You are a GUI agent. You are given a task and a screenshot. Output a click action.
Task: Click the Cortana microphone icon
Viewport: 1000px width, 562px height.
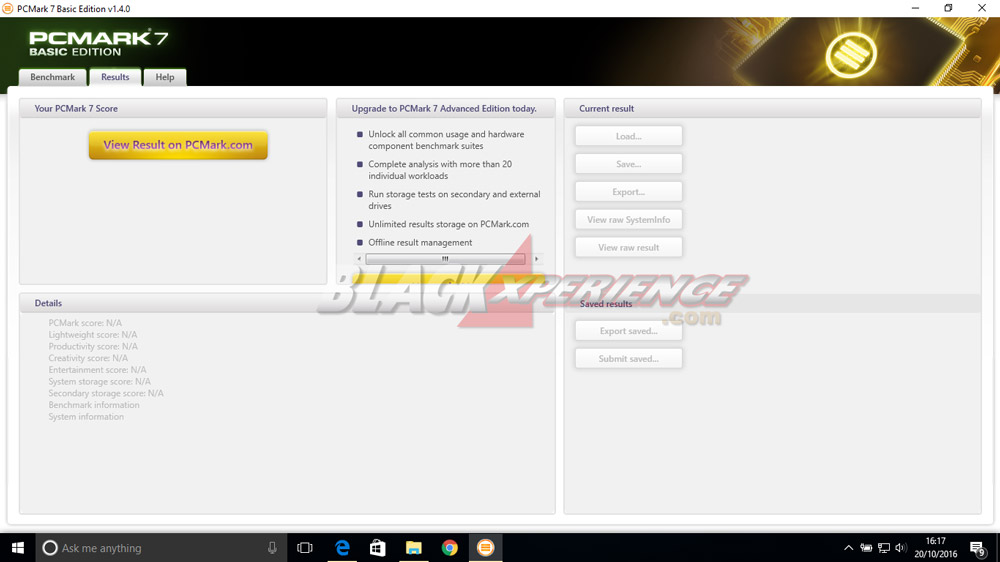[x=272, y=548]
